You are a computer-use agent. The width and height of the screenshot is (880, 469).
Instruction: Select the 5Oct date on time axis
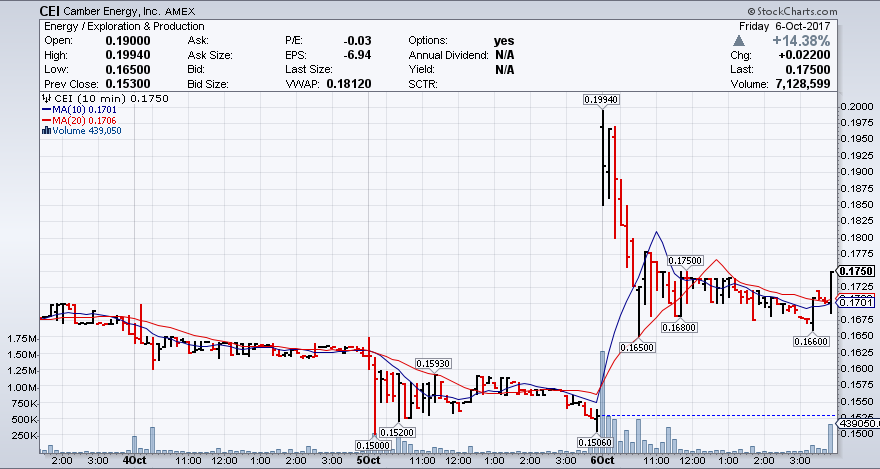point(368,460)
